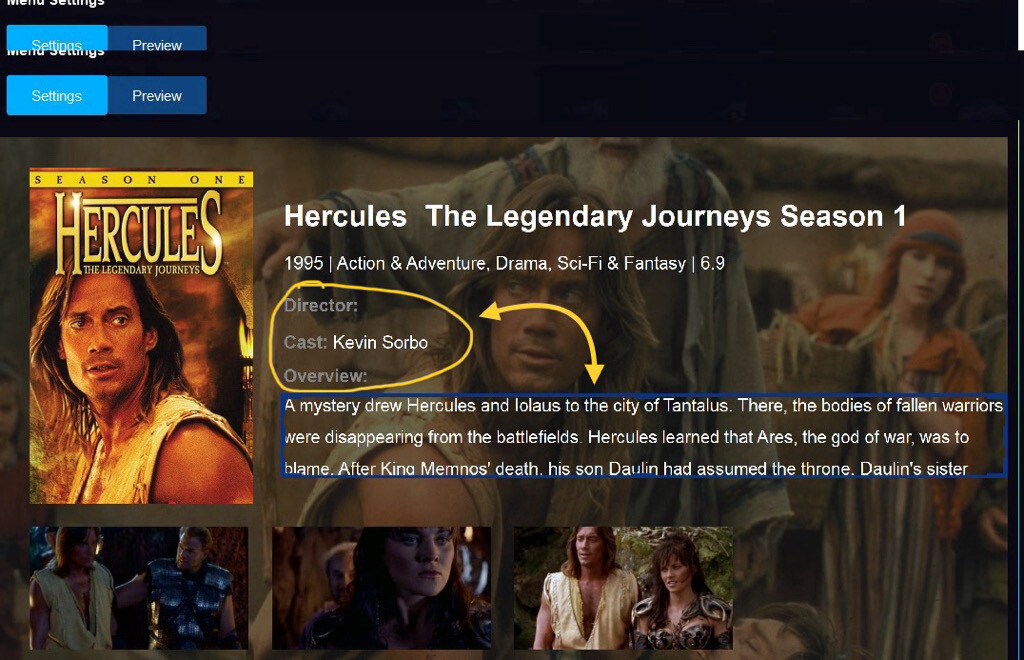Open the Hercules Season One poster
This screenshot has width=1024, height=660.
[141, 337]
